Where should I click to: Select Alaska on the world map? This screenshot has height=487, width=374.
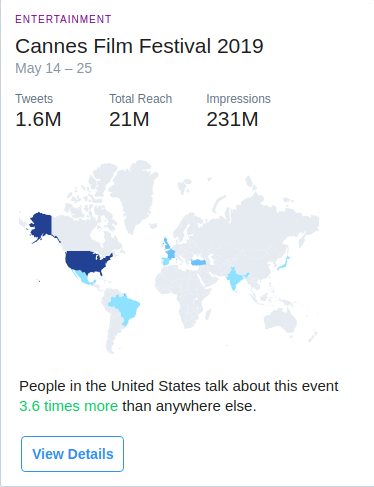click(x=42, y=226)
